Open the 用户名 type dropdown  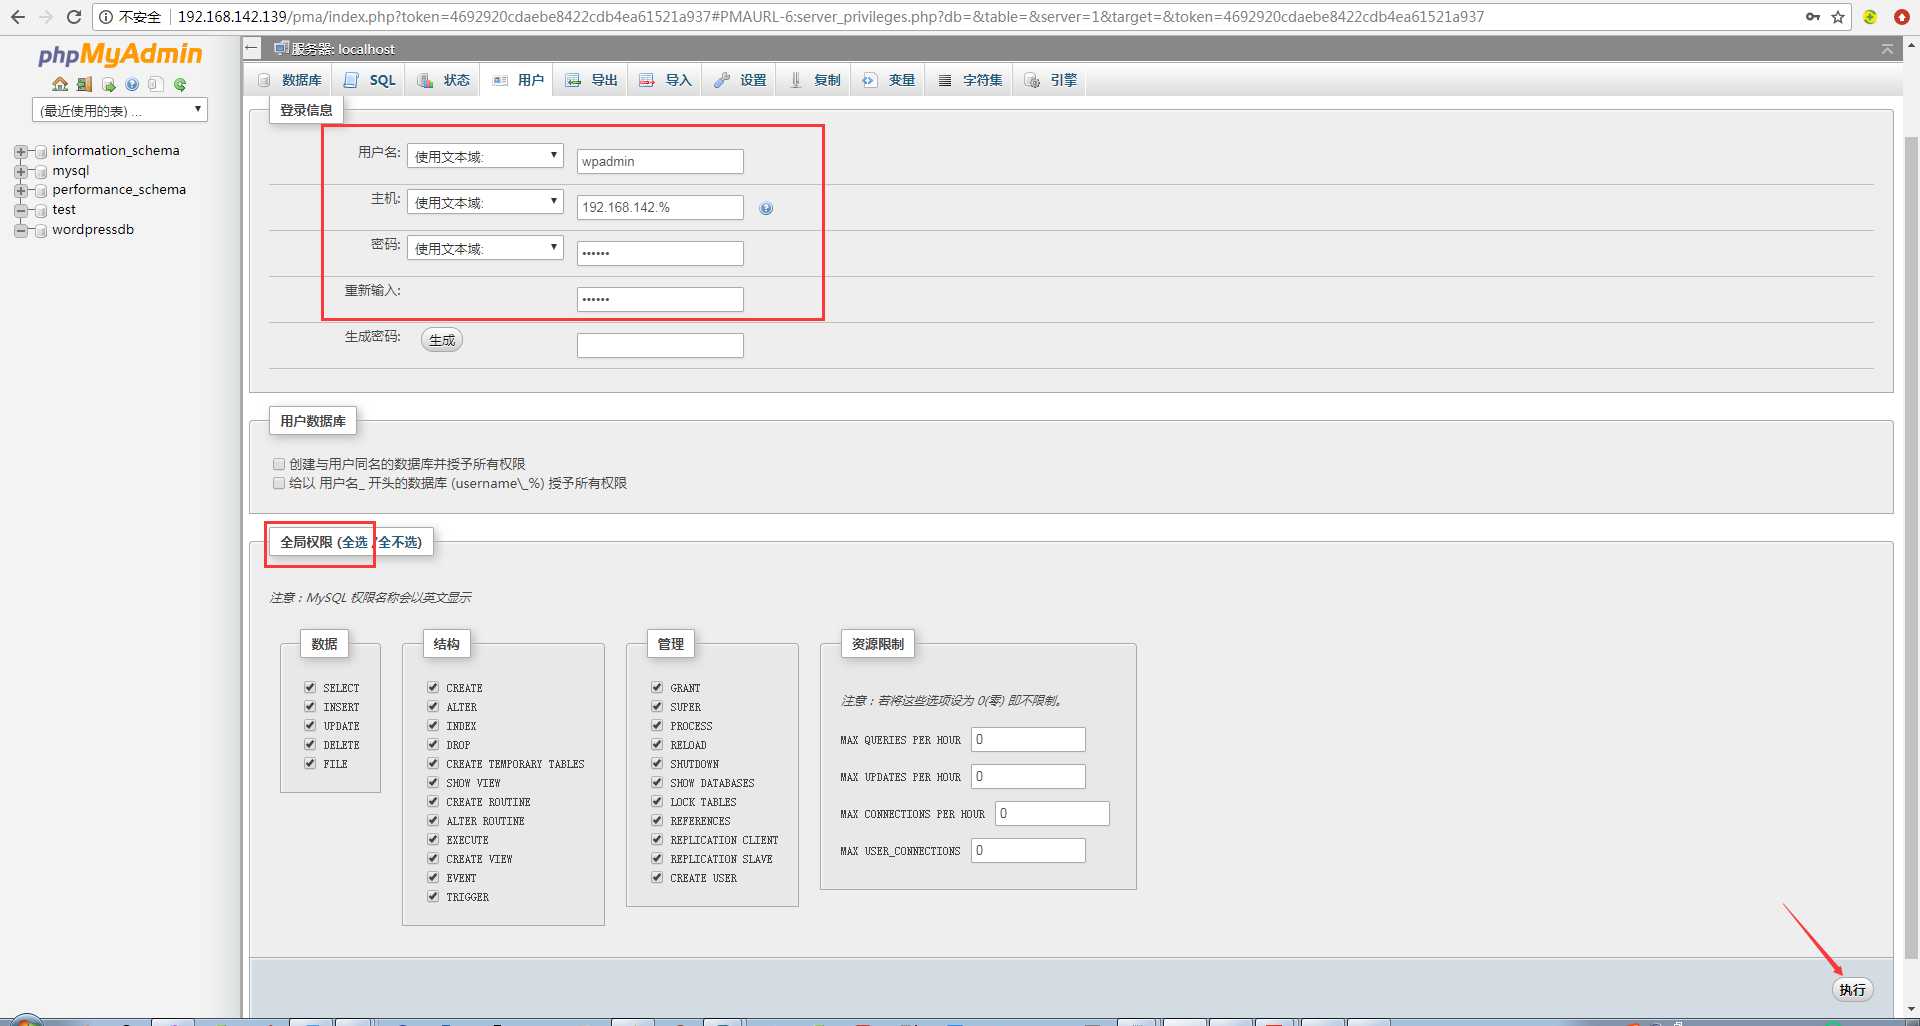coord(485,156)
